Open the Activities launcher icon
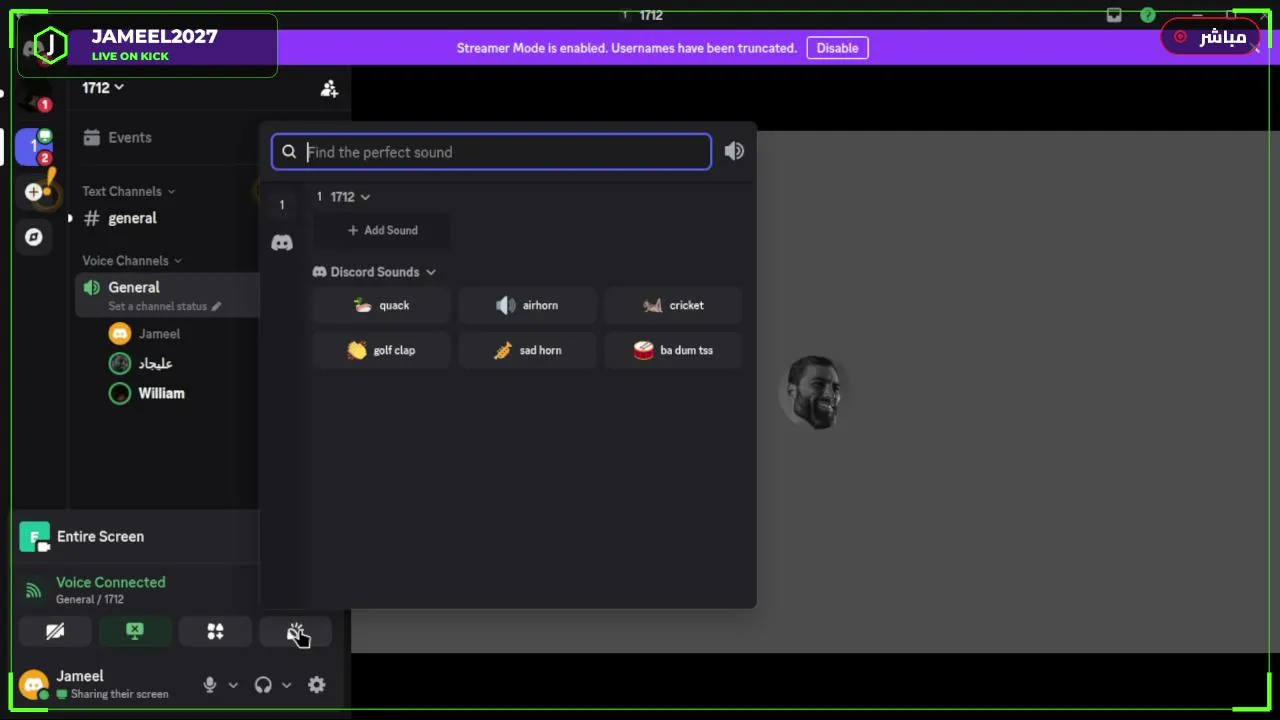The width and height of the screenshot is (1280, 720). (215, 632)
